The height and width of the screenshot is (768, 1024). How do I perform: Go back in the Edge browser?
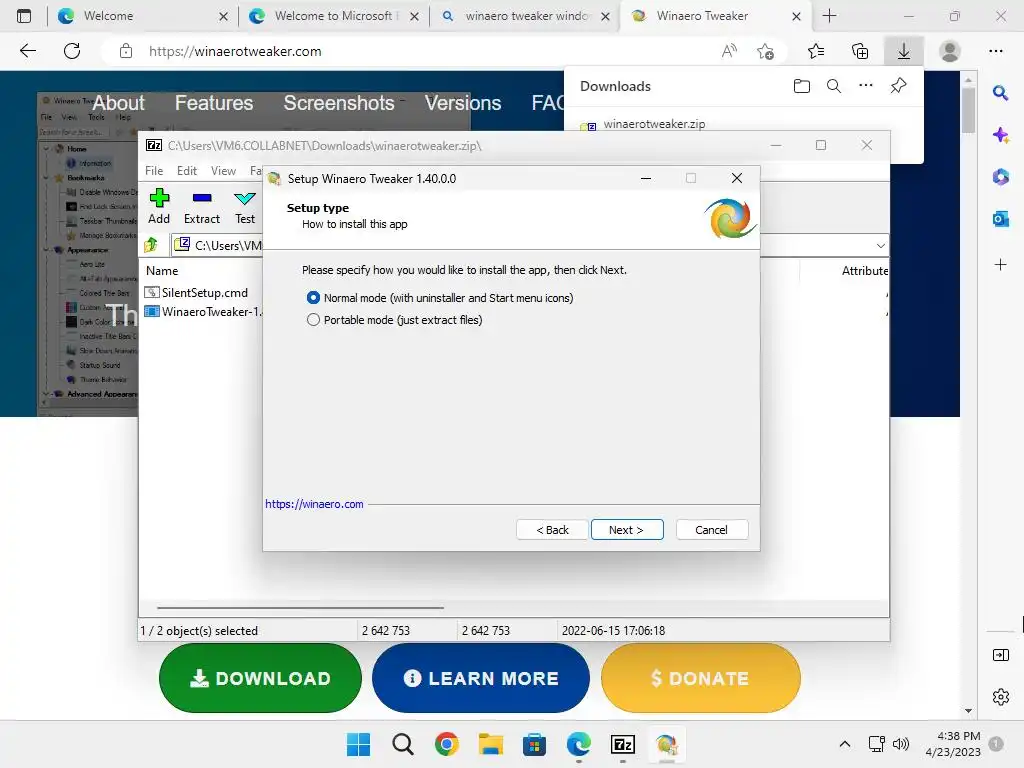pos(27,51)
